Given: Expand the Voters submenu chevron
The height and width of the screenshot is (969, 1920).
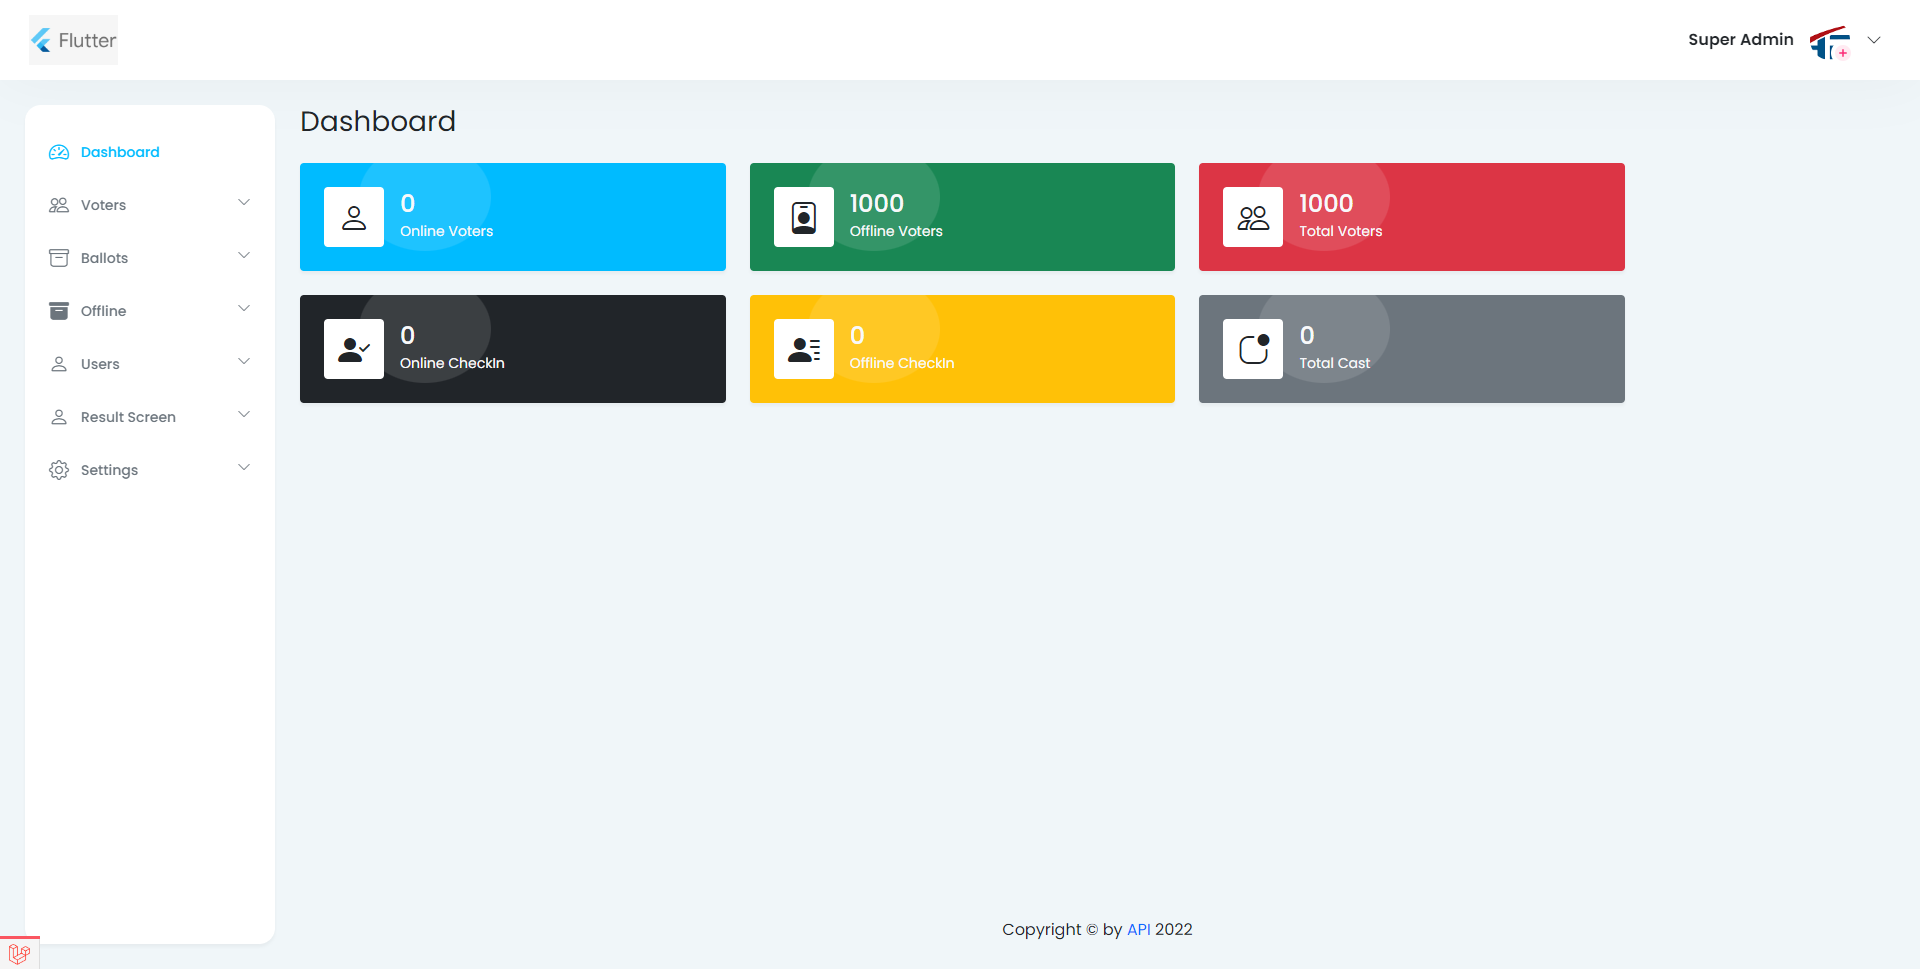Looking at the screenshot, I should pos(244,203).
